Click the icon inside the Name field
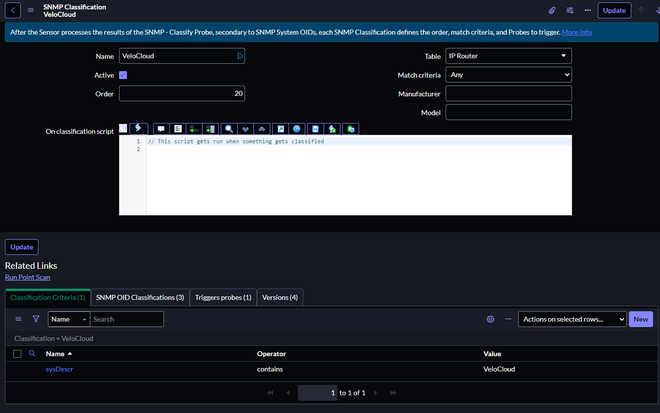 click(240, 56)
